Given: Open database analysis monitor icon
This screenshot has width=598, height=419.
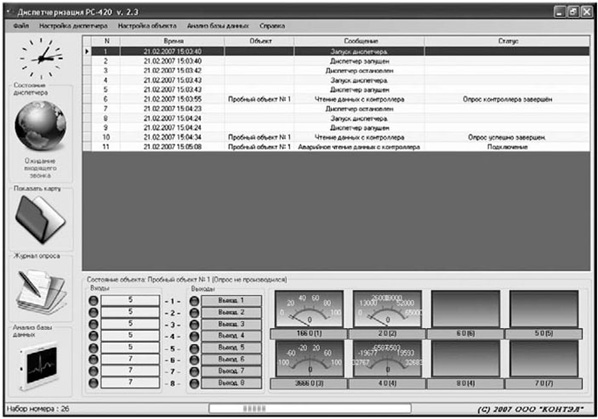Looking at the screenshot, I should [x=40, y=366].
